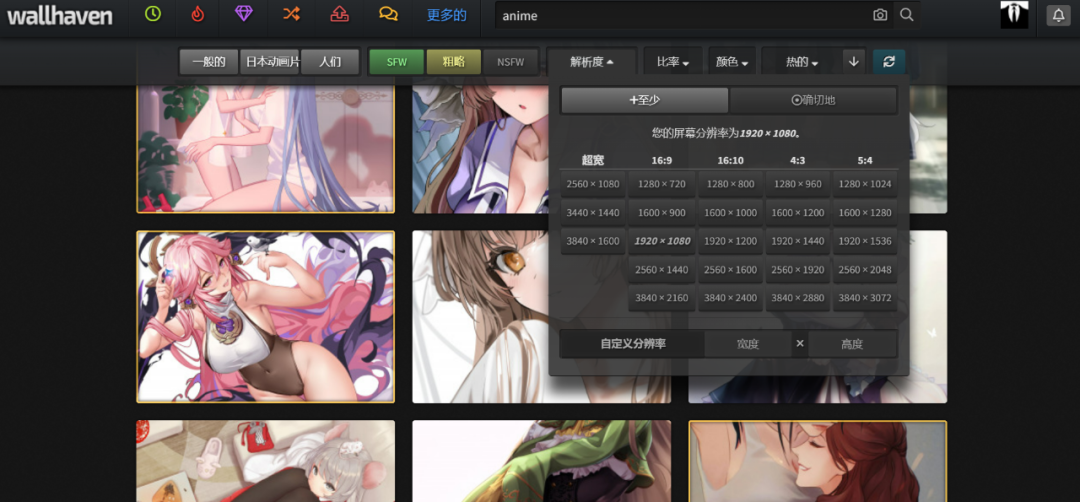Choose resolution 1920 × 1536
1080x502 pixels.
point(865,241)
